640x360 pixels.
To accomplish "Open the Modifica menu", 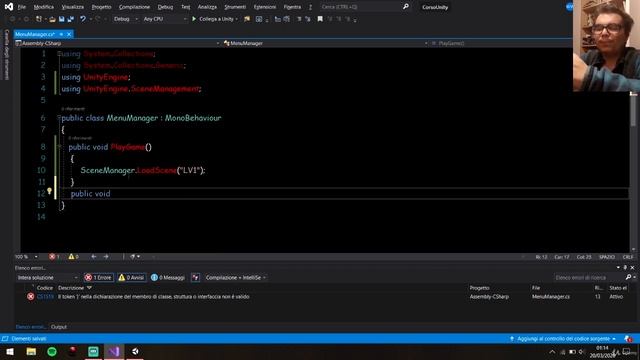I will point(44,7).
